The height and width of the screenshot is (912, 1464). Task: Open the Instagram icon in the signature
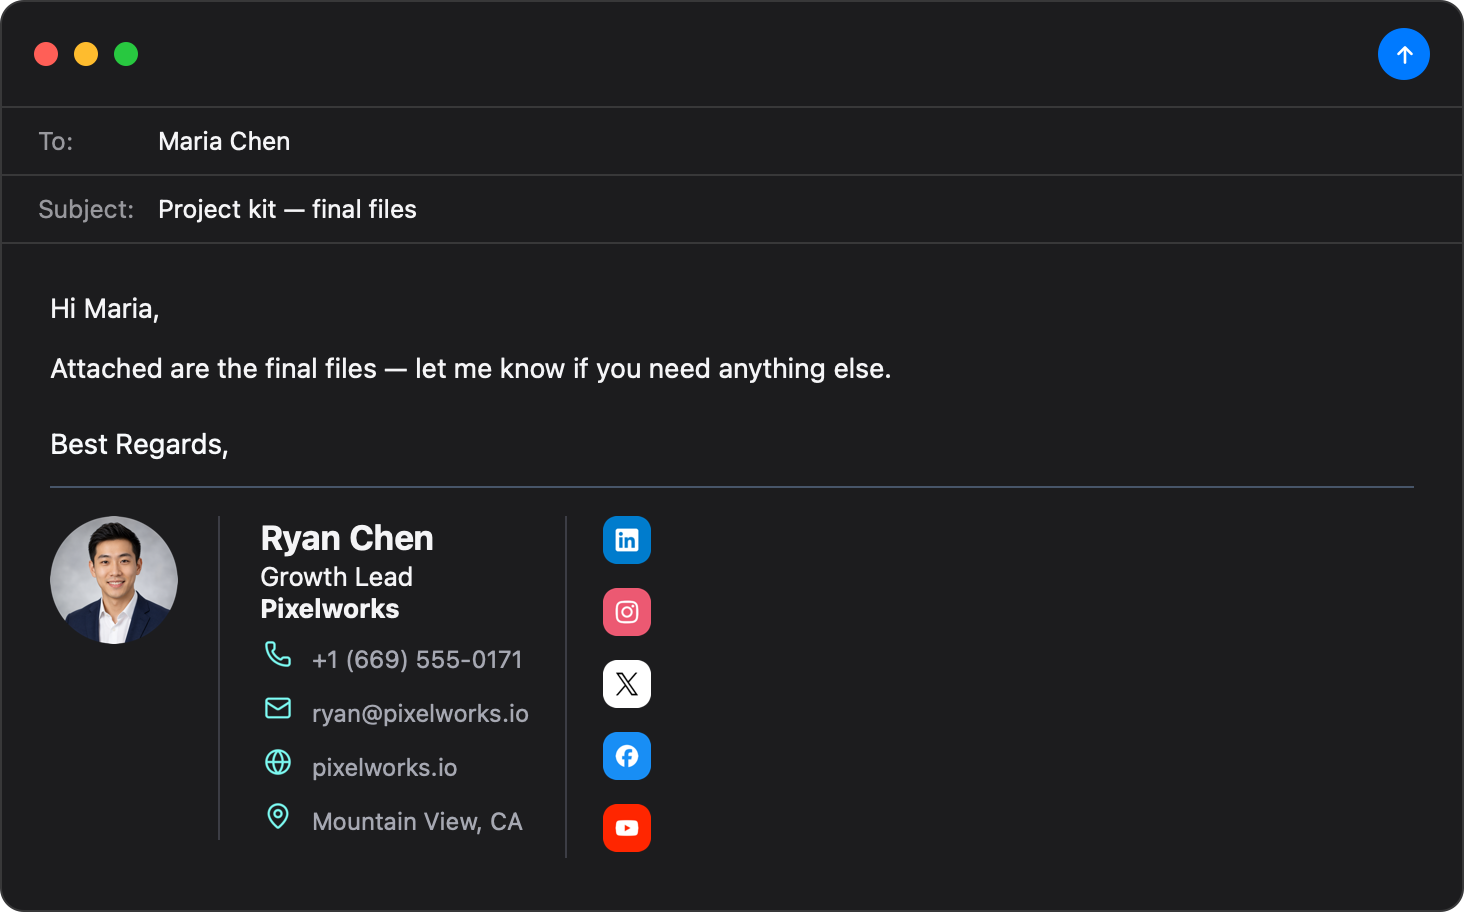point(627,612)
